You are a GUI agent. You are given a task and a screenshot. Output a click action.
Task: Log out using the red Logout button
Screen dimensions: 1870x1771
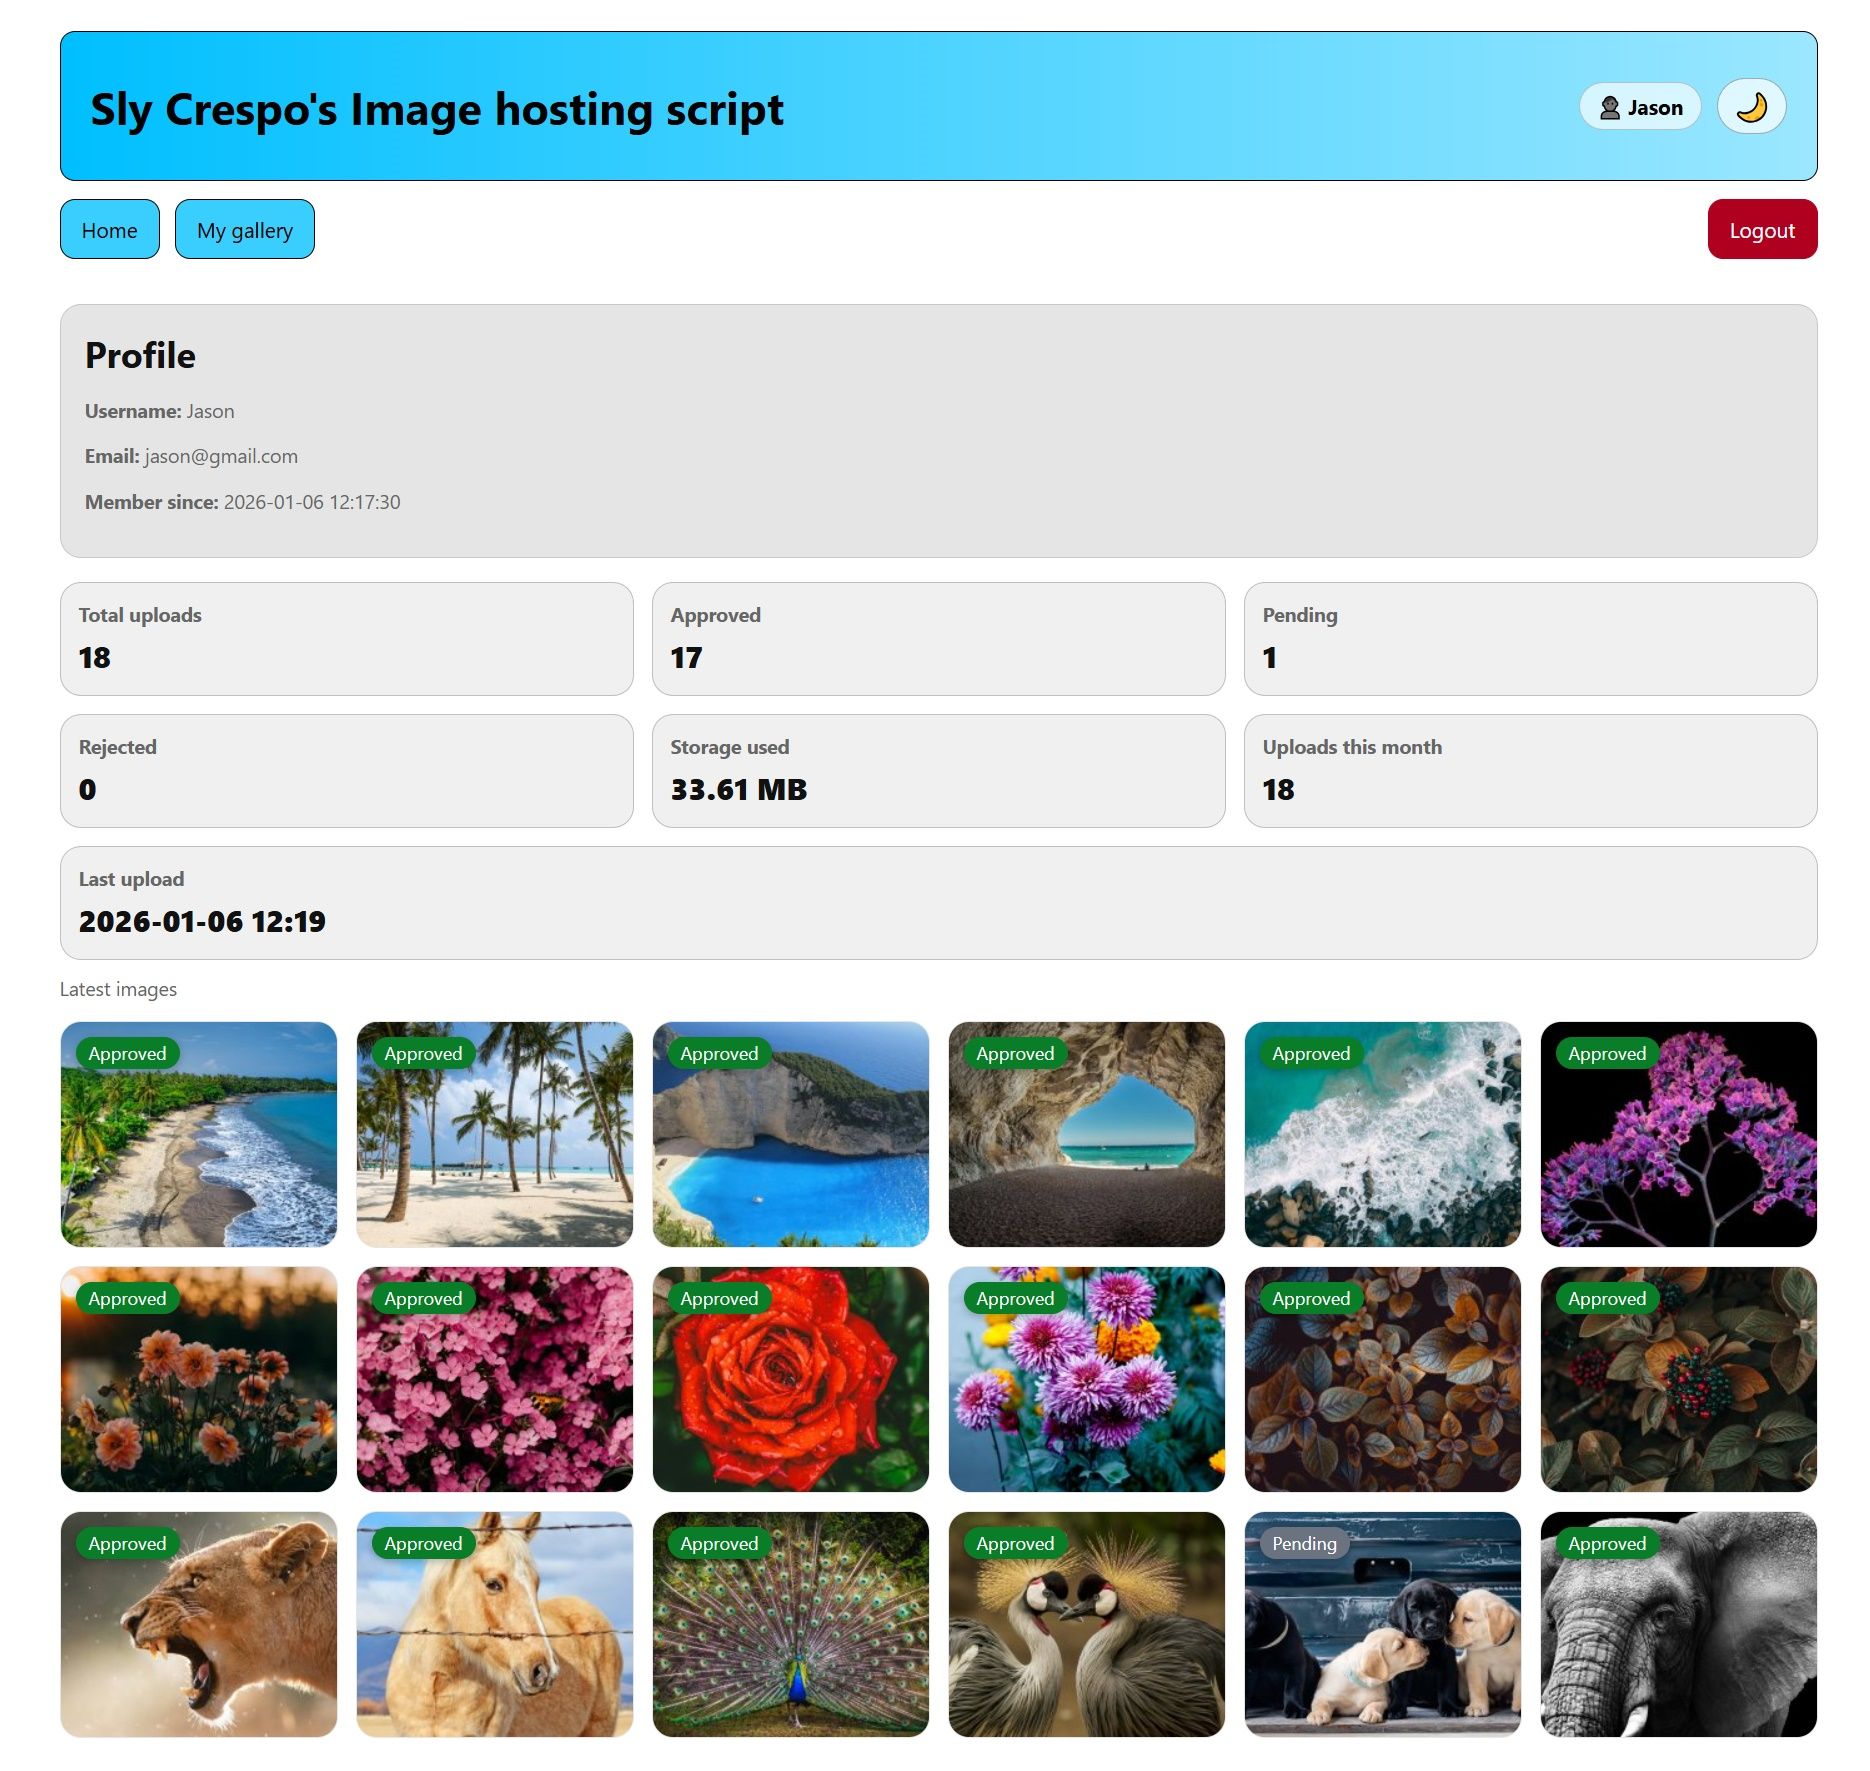tap(1762, 230)
